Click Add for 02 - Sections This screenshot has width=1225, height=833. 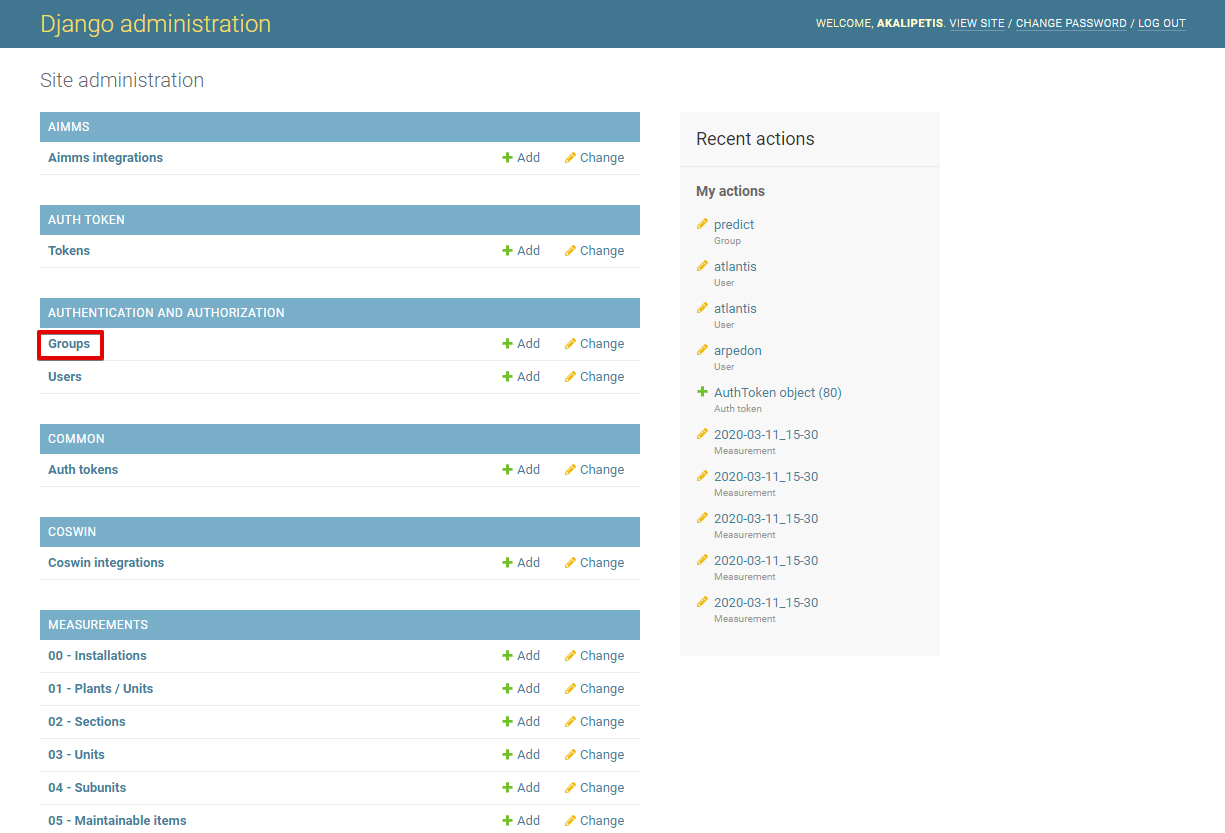(x=521, y=722)
